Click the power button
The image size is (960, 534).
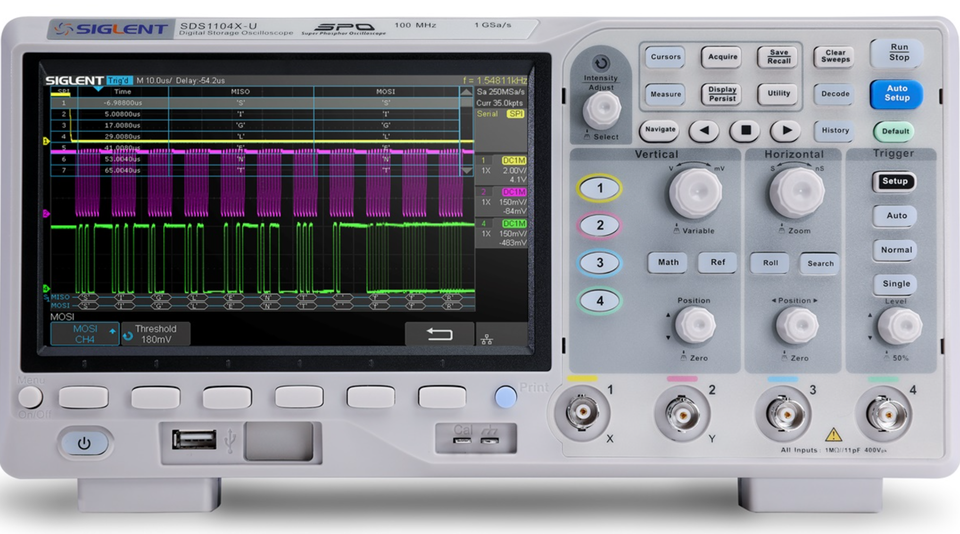[x=84, y=443]
